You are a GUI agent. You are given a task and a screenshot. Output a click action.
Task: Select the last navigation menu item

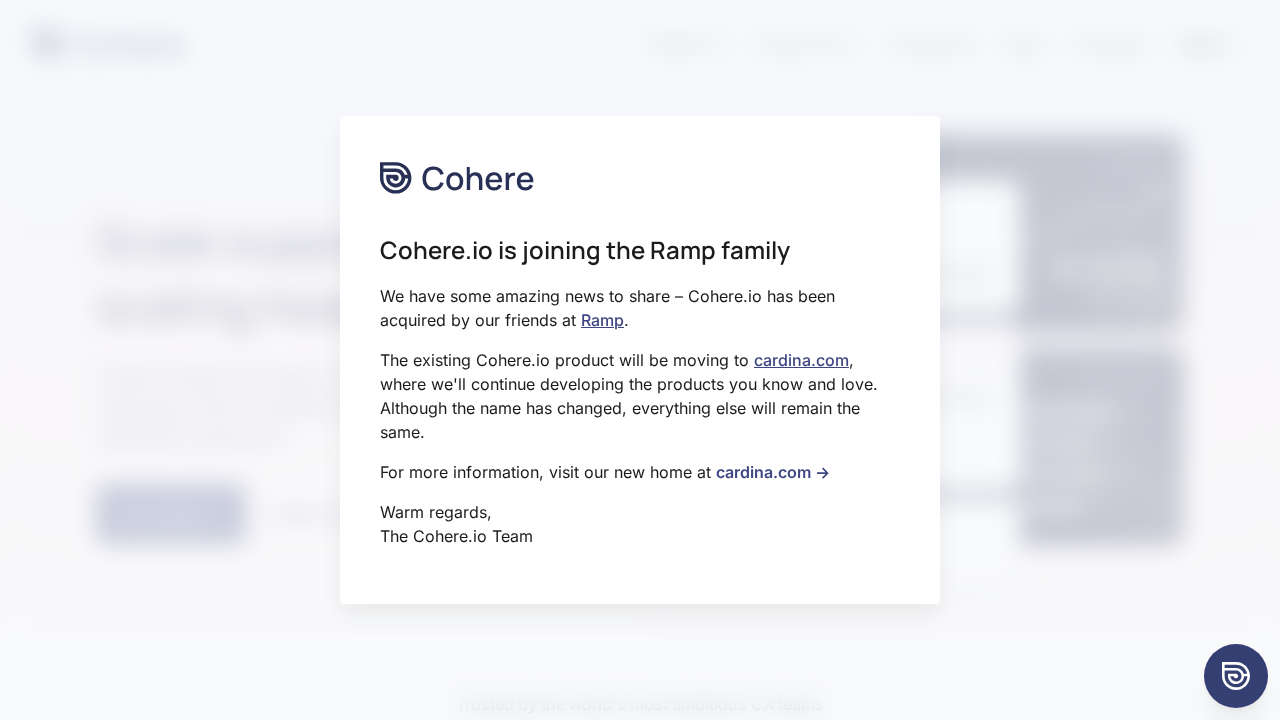tap(1204, 45)
